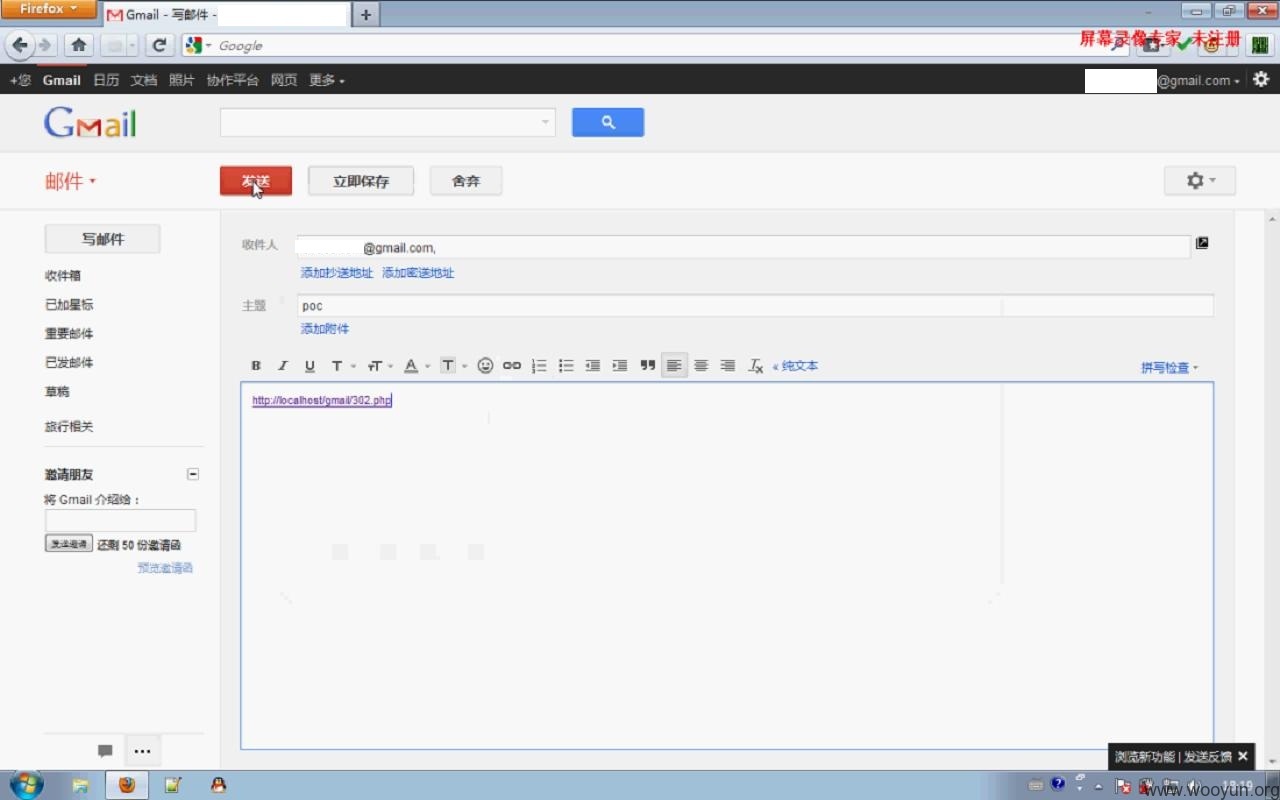Create a numbered list
The width and height of the screenshot is (1280, 800).
click(x=539, y=366)
